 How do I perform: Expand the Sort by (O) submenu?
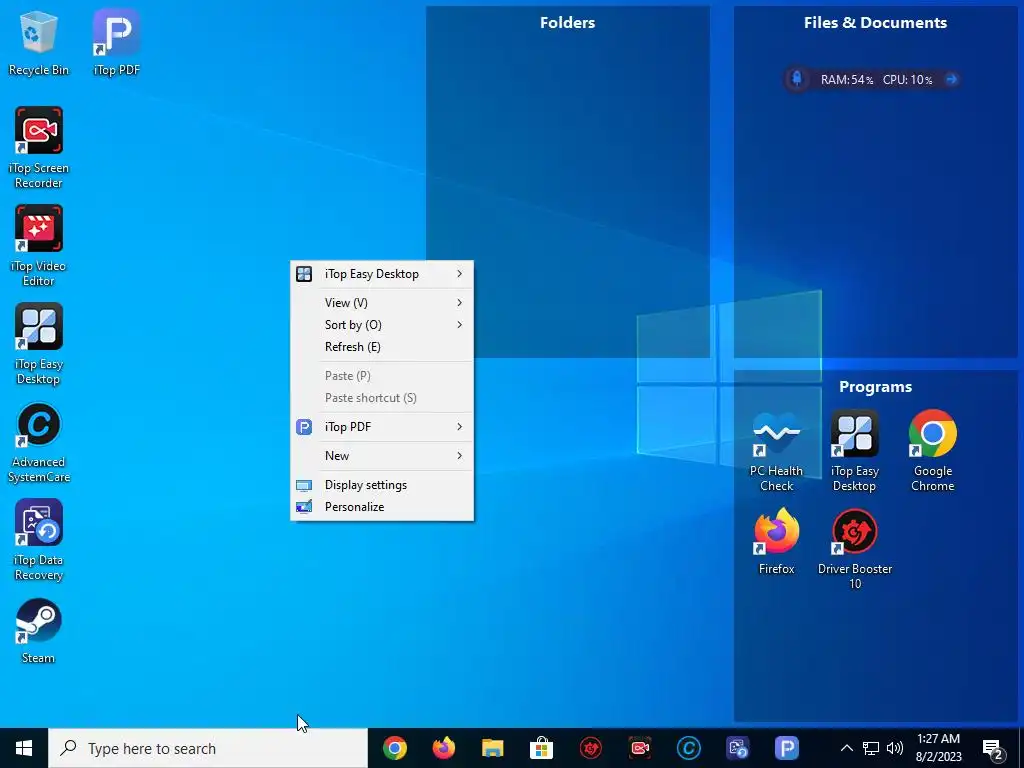pyautogui.click(x=382, y=325)
